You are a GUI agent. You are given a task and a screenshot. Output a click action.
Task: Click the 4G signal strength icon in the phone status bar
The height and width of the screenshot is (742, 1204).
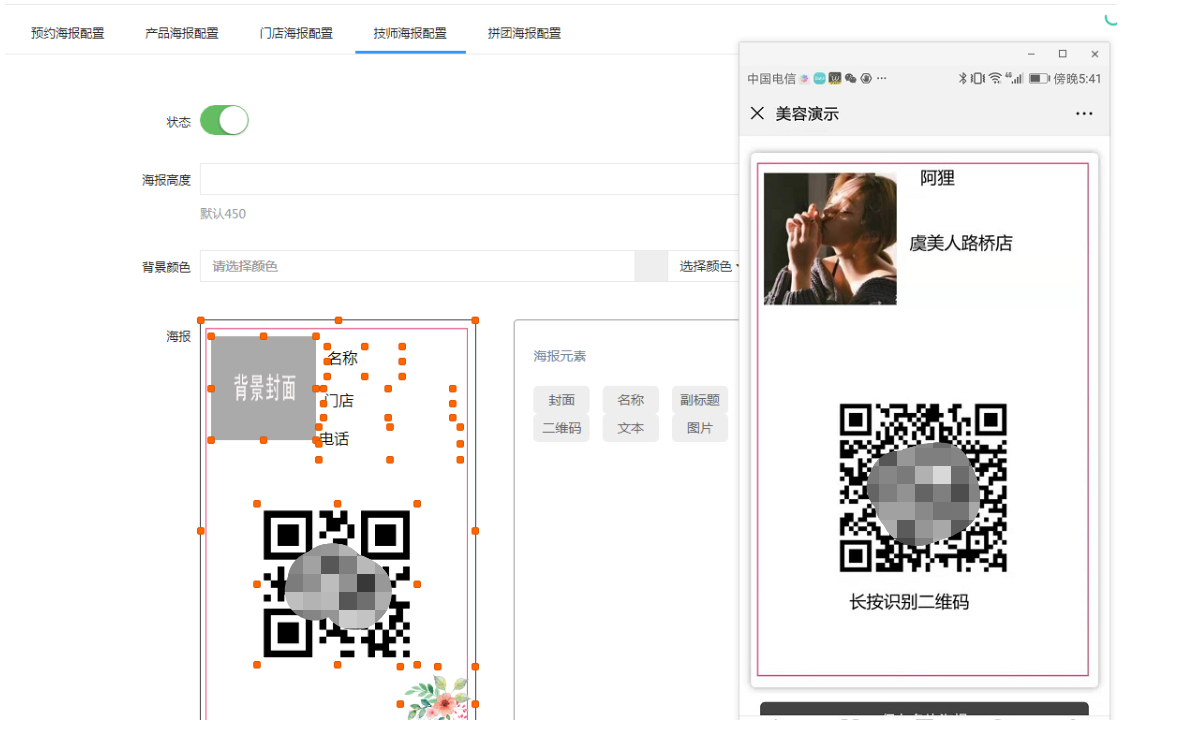coord(1014,79)
